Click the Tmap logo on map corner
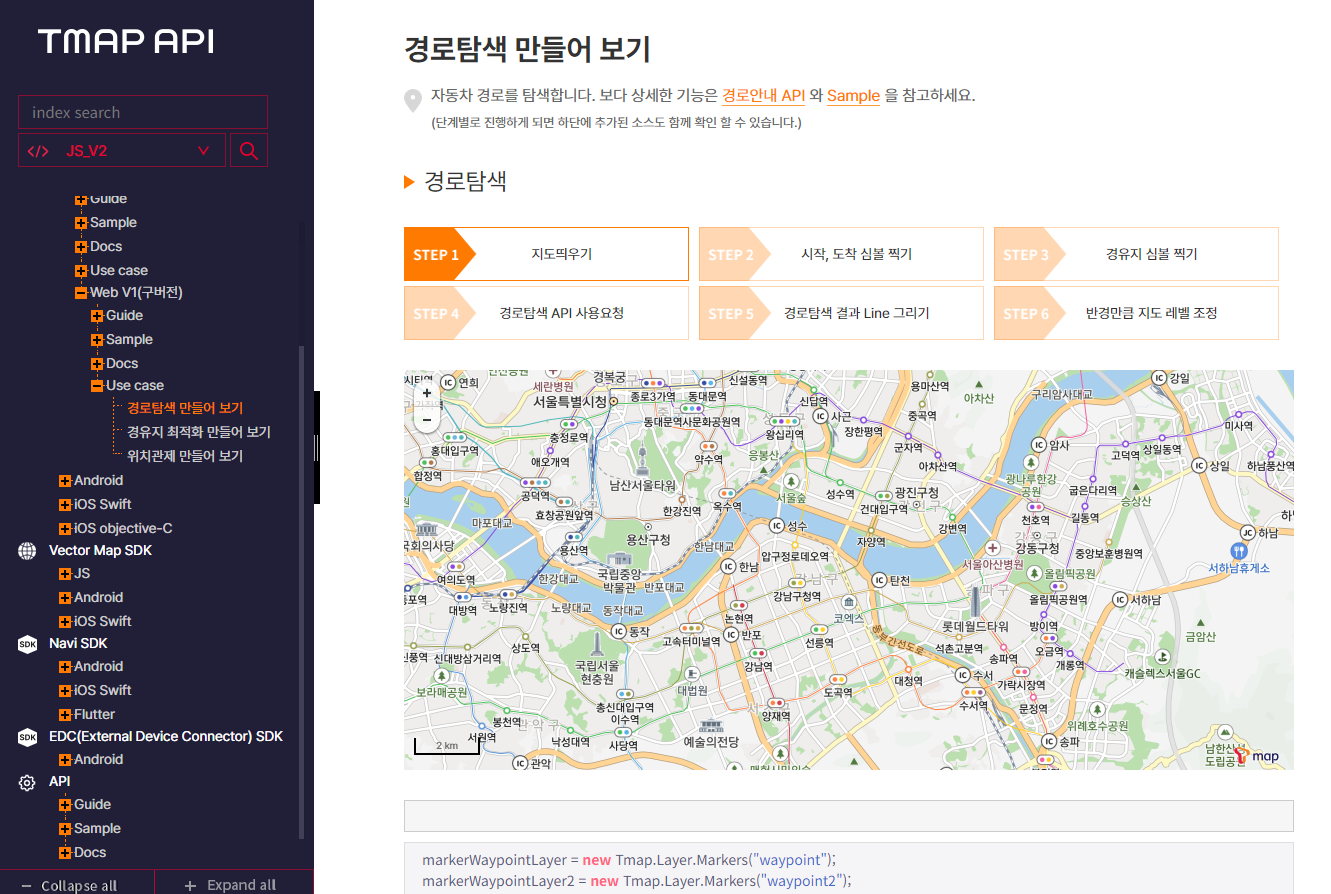This screenshot has width=1331, height=894. [x=1257, y=757]
